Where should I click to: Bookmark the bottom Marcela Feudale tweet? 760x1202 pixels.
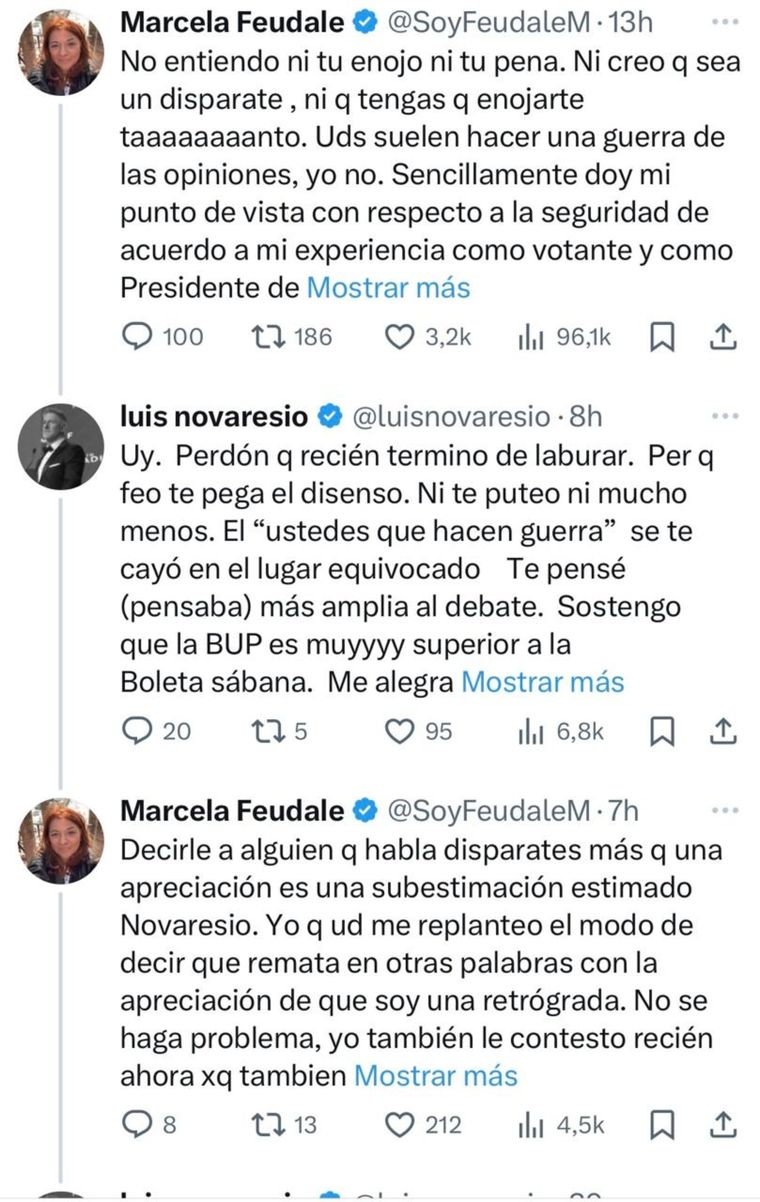[x=659, y=1125]
